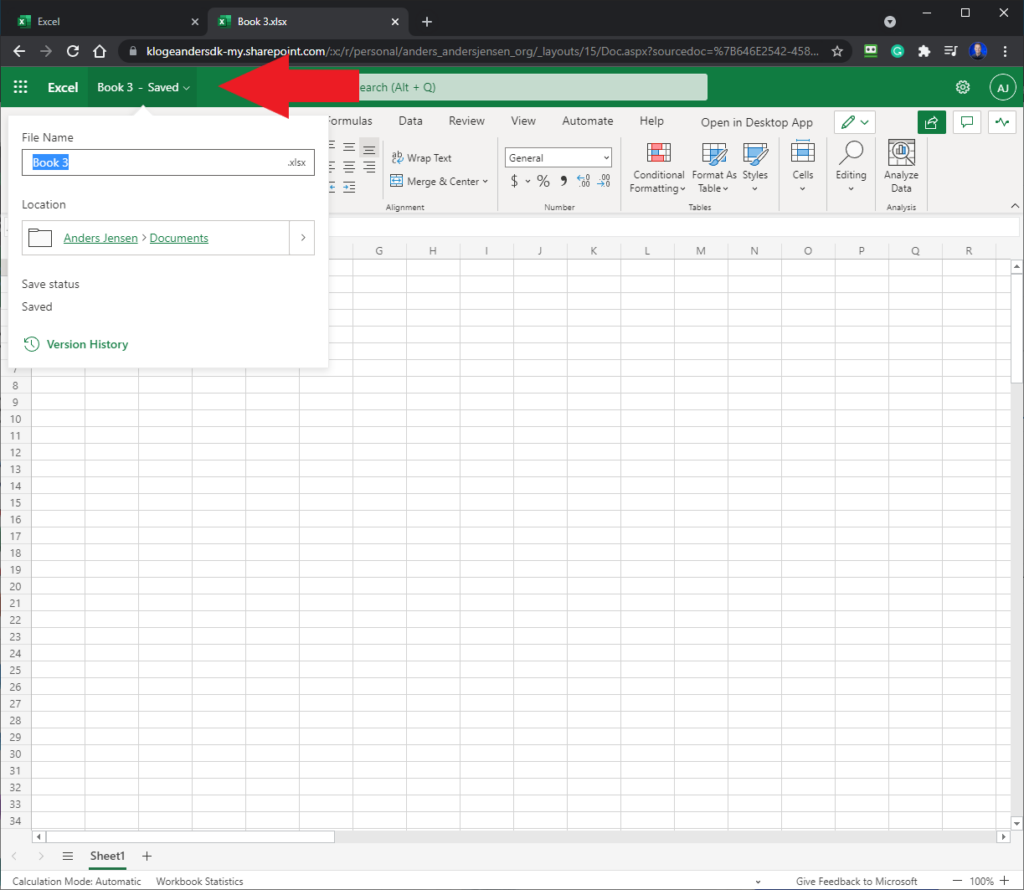Image resolution: width=1024 pixels, height=890 pixels.
Task: Expand the Location folder chevron
Action: (303, 238)
